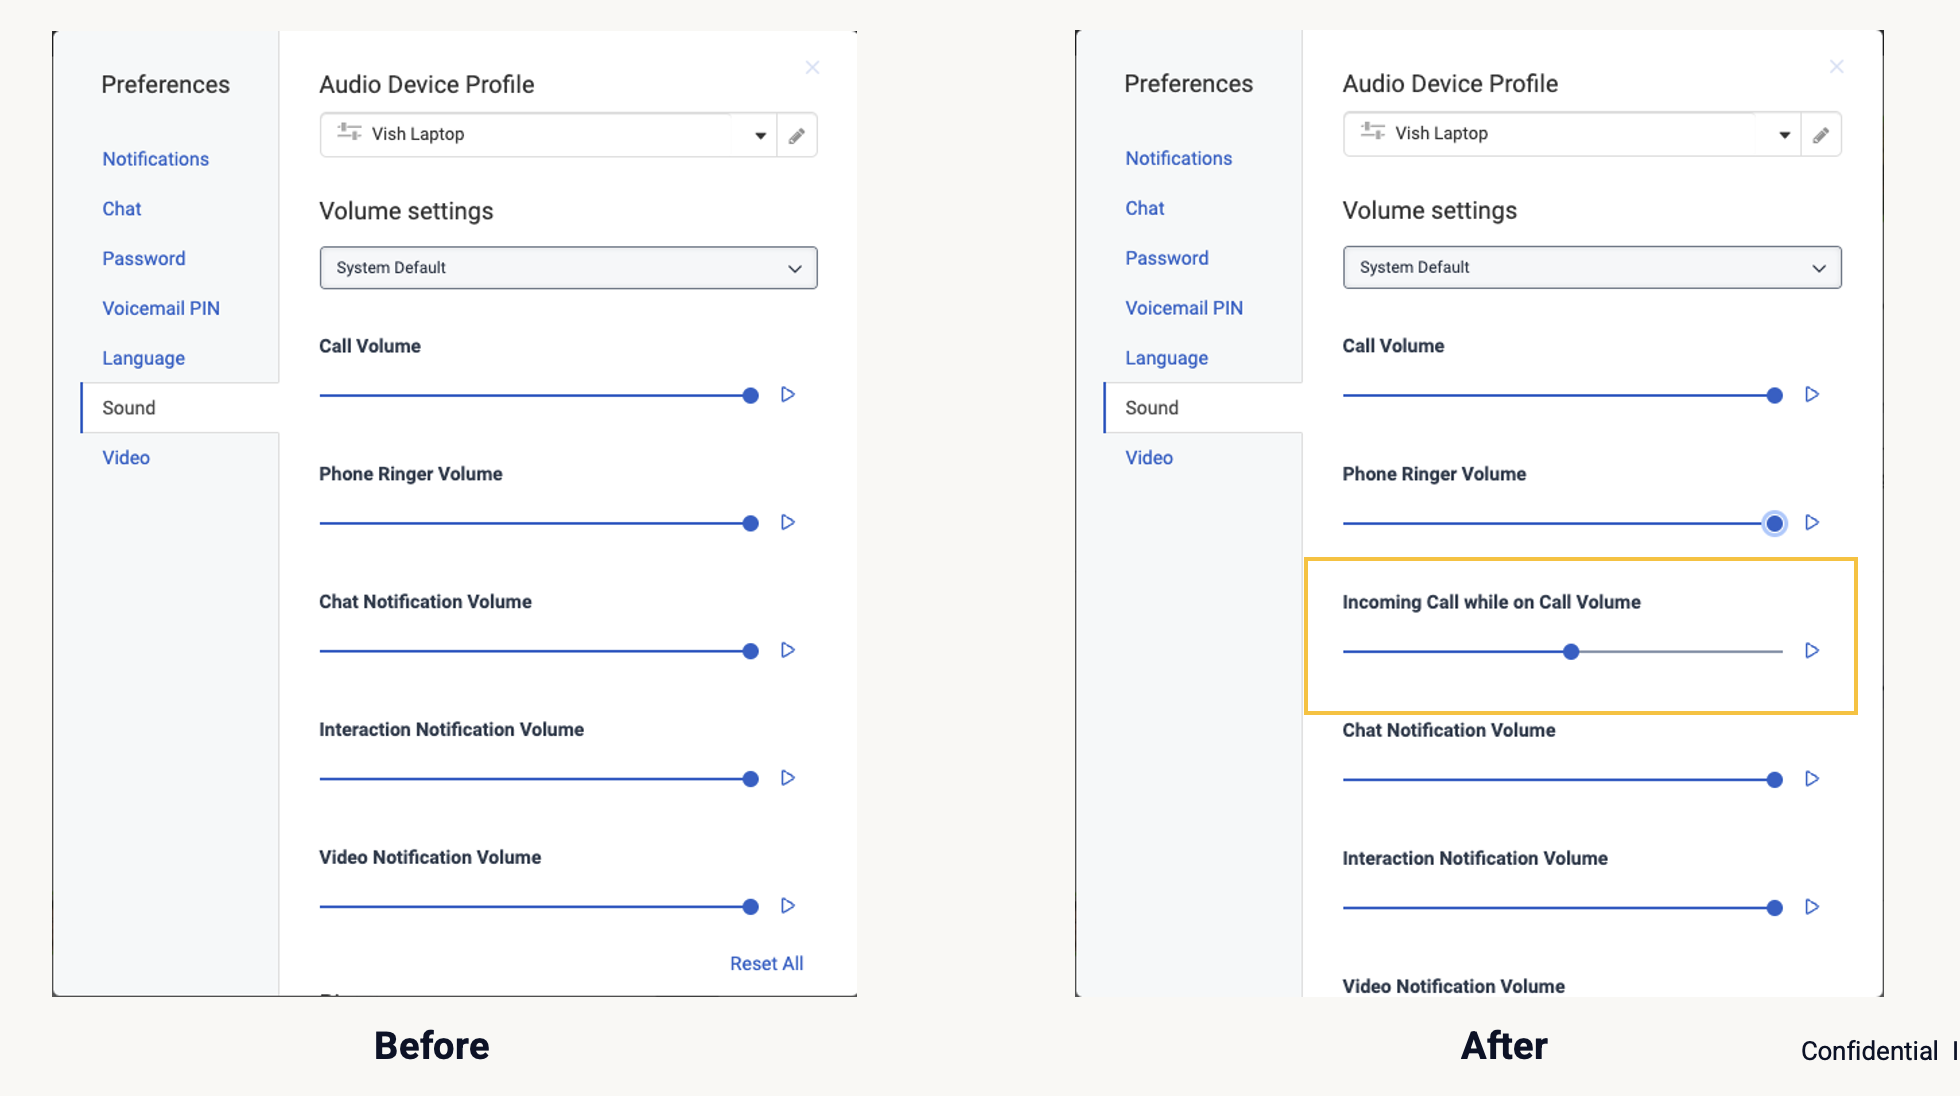The image size is (1960, 1096).
Task: Edit Vish Laptop profile pencil in Before panel
Action: click(797, 136)
